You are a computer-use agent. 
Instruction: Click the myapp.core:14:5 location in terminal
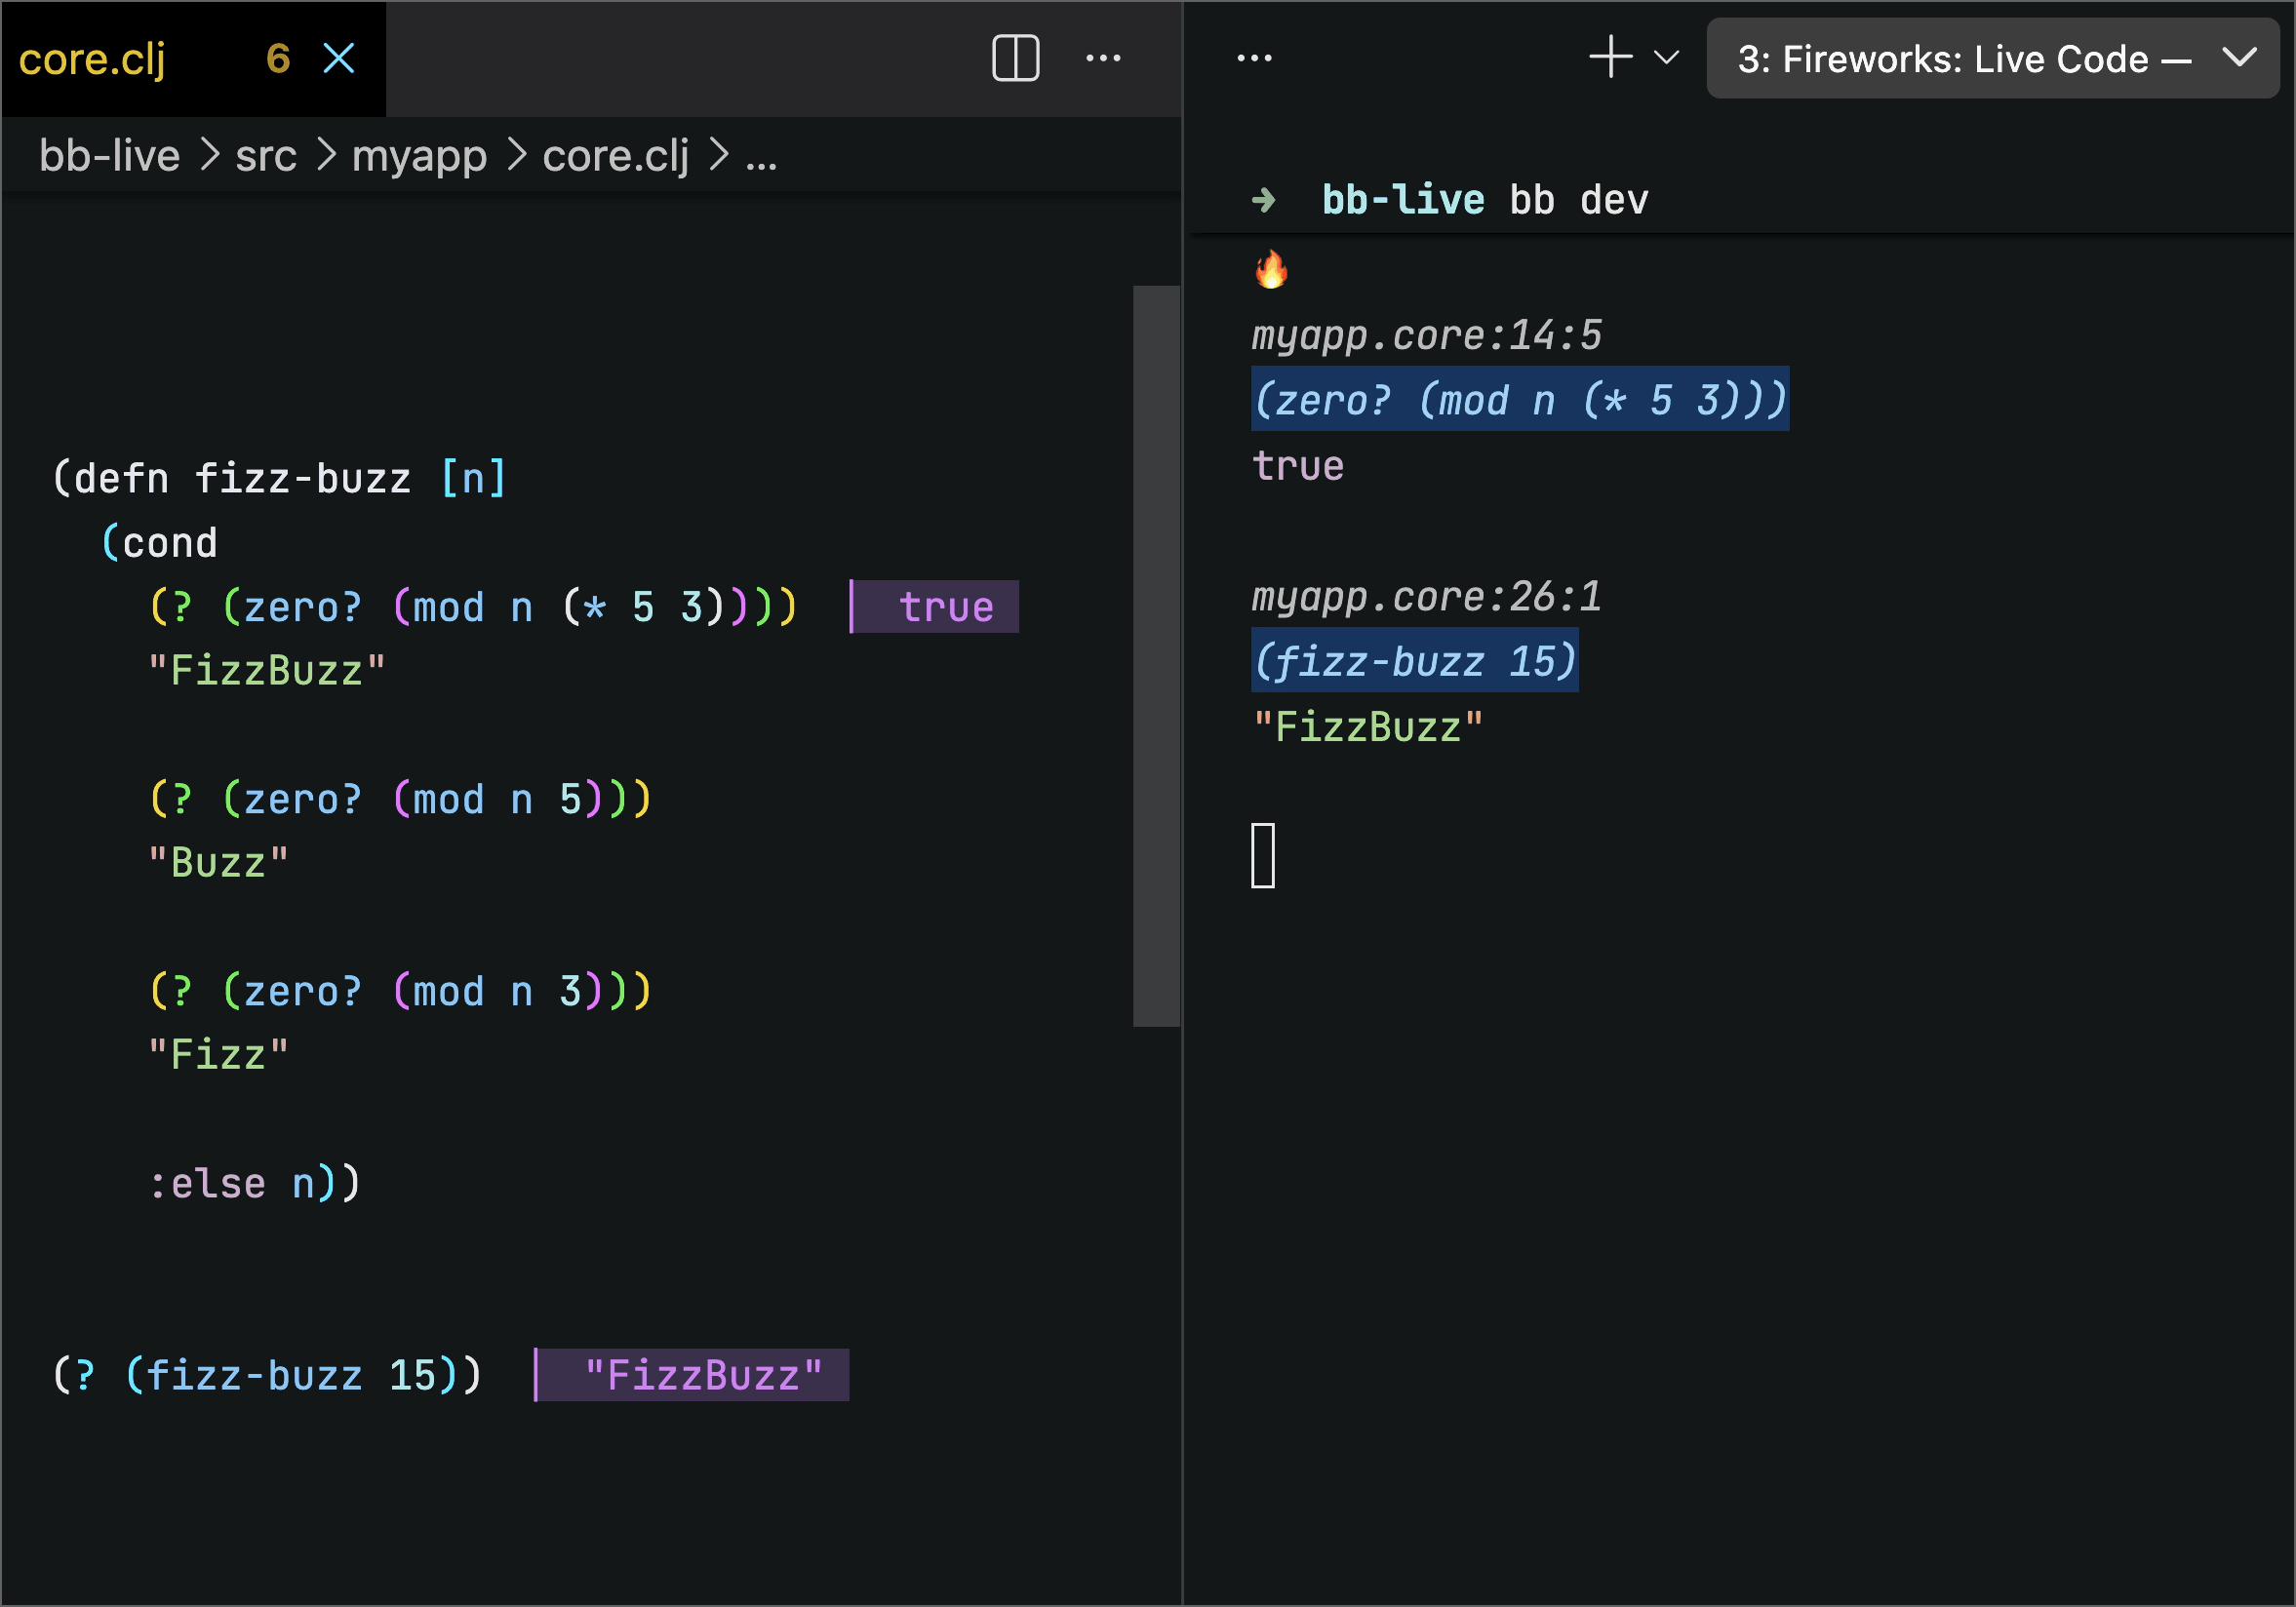(x=1427, y=336)
